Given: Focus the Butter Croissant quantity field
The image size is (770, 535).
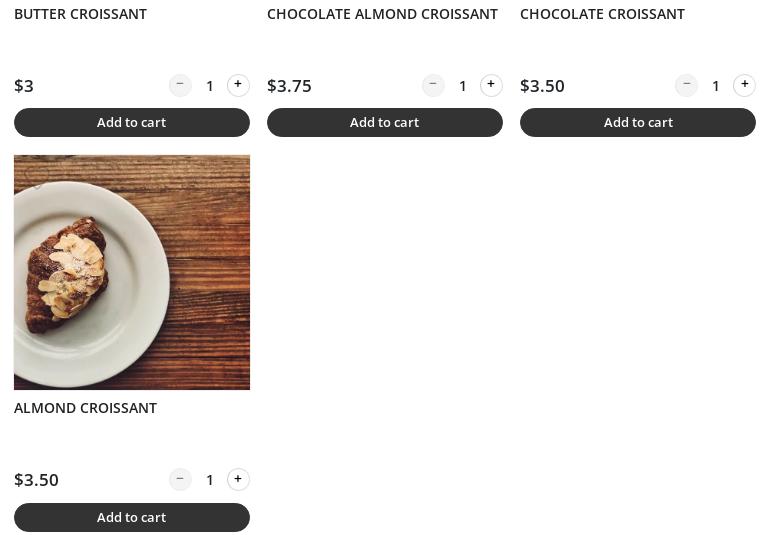Looking at the screenshot, I should [x=209, y=86].
